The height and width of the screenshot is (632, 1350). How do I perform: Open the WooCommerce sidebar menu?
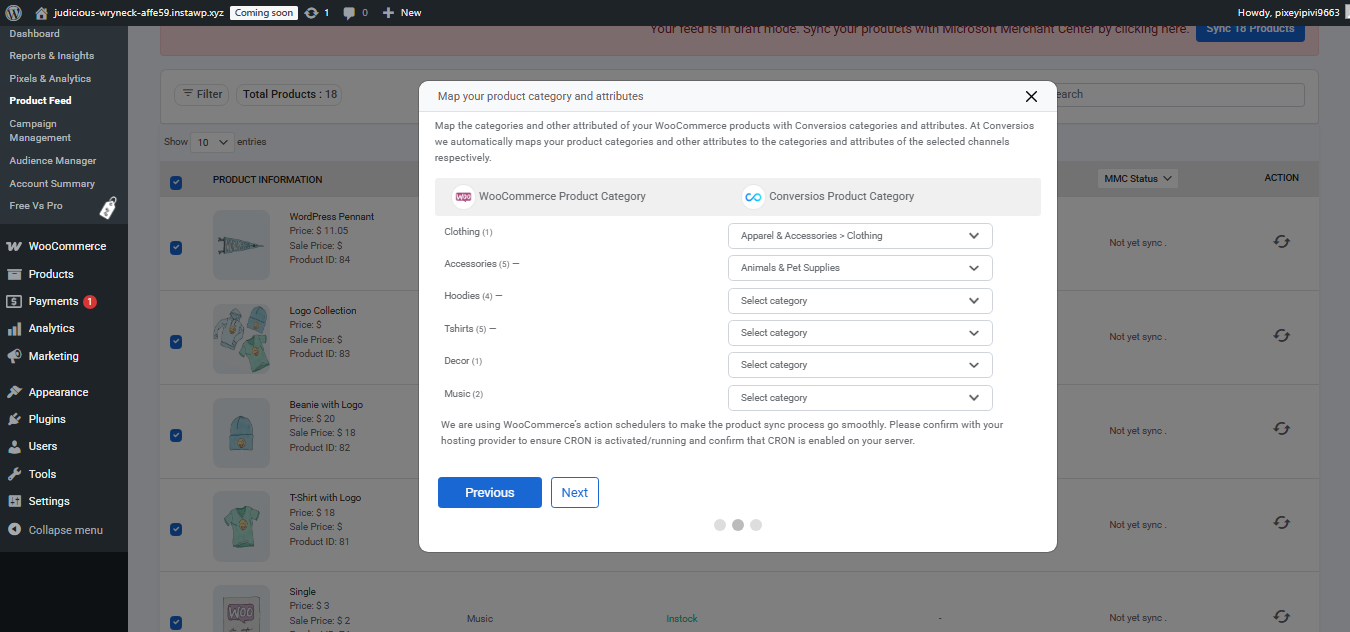point(64,246)
